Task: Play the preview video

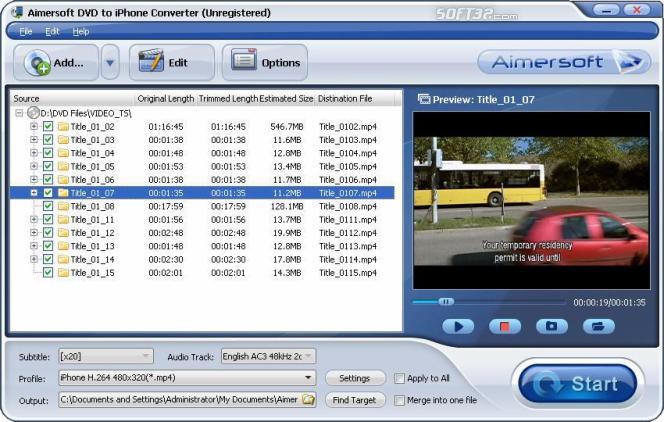Action: click(458, 326)
